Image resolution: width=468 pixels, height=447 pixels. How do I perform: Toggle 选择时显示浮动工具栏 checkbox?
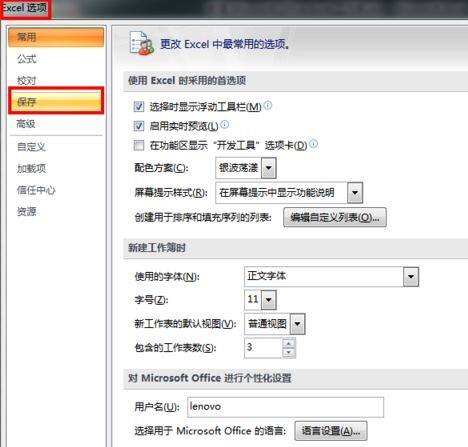[x=139, y=107]
